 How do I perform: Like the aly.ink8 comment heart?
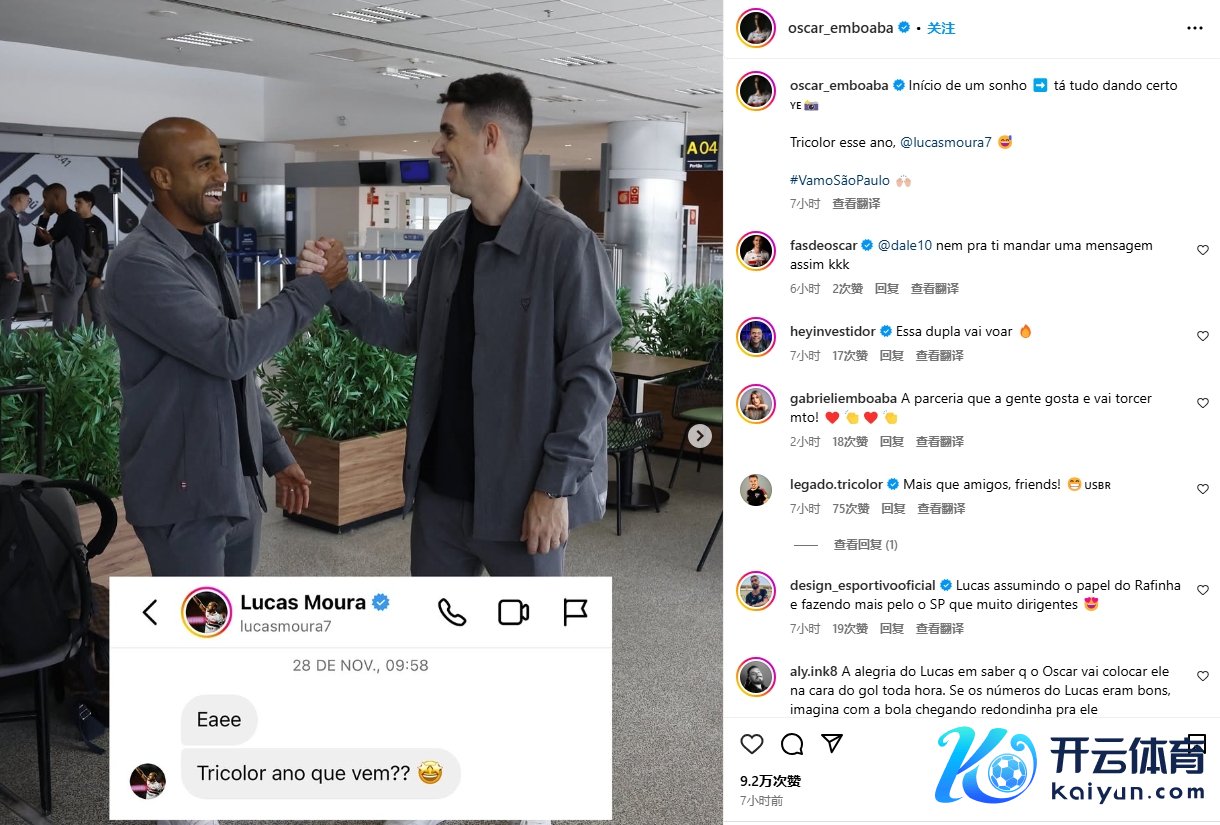tap(1203, 677)
